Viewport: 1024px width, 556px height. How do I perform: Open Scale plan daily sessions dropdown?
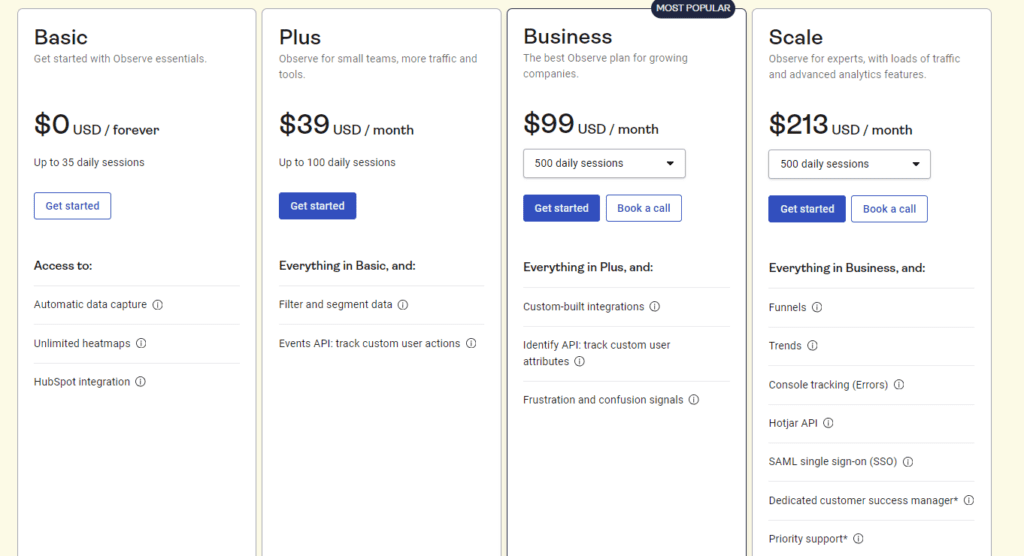tap(849, 164)
